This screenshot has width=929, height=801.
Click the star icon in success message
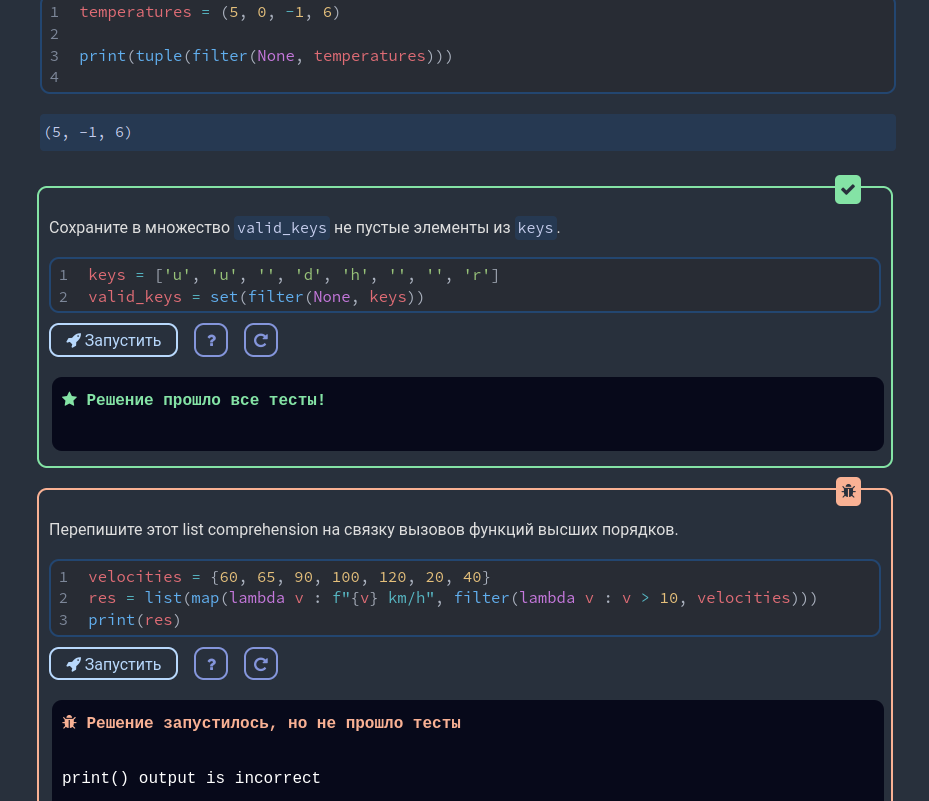point(69,399)
